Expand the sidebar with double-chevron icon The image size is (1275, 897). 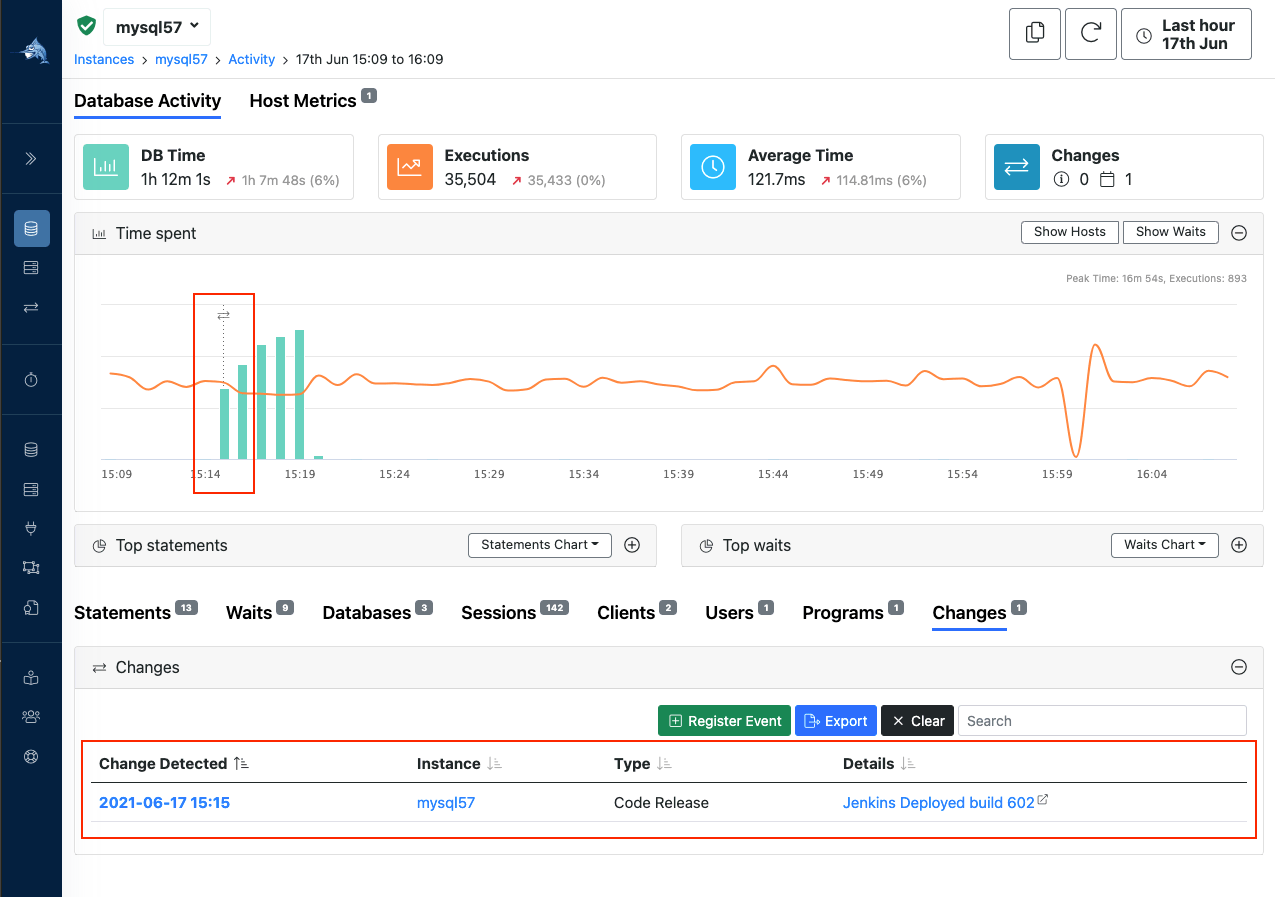click(x=31, y=159)
